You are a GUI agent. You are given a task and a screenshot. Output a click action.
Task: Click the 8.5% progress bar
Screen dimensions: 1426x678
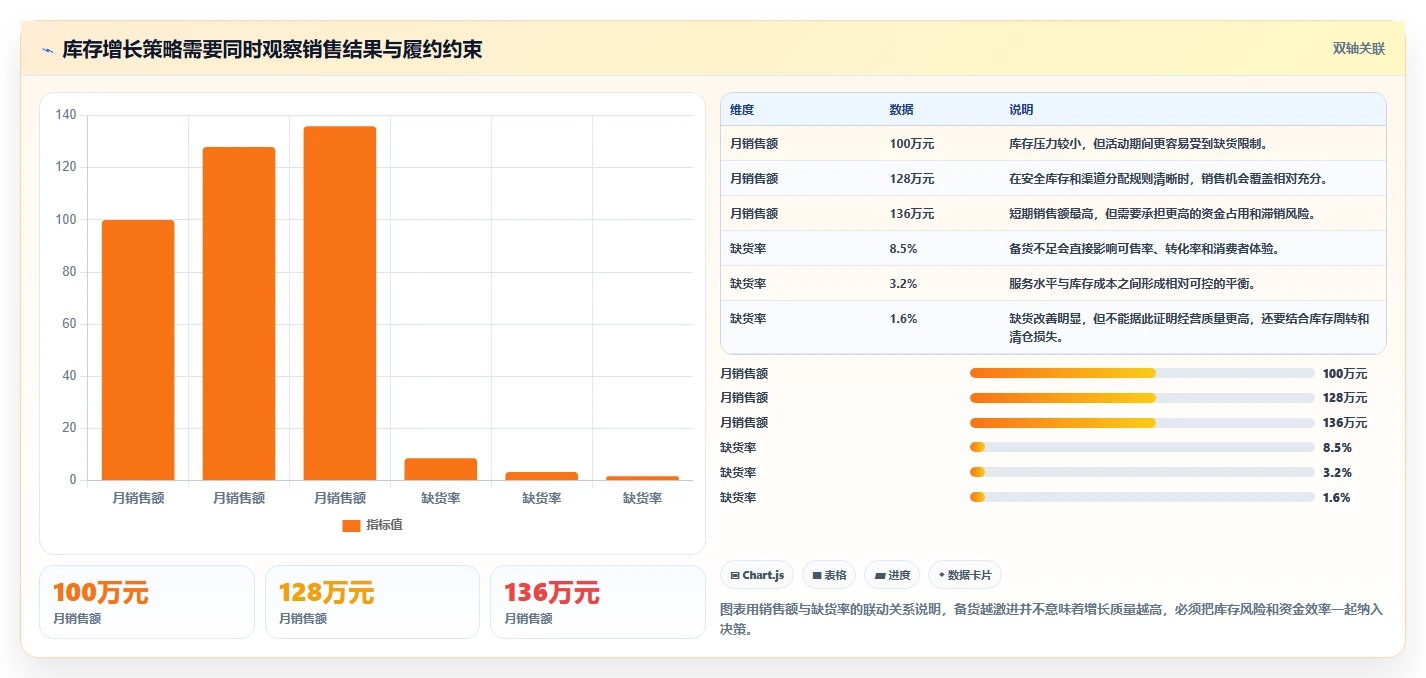[x=1142, y=448]
